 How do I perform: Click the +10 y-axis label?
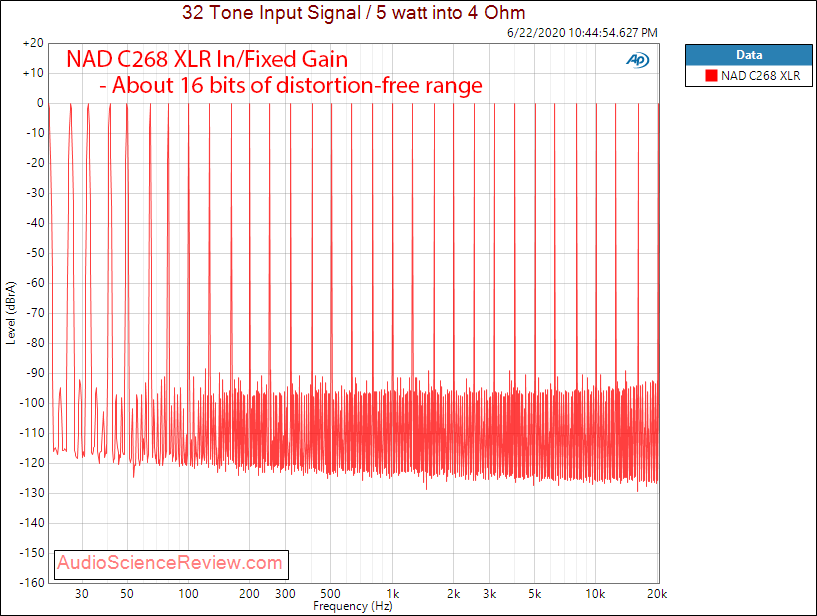(33, 73)
